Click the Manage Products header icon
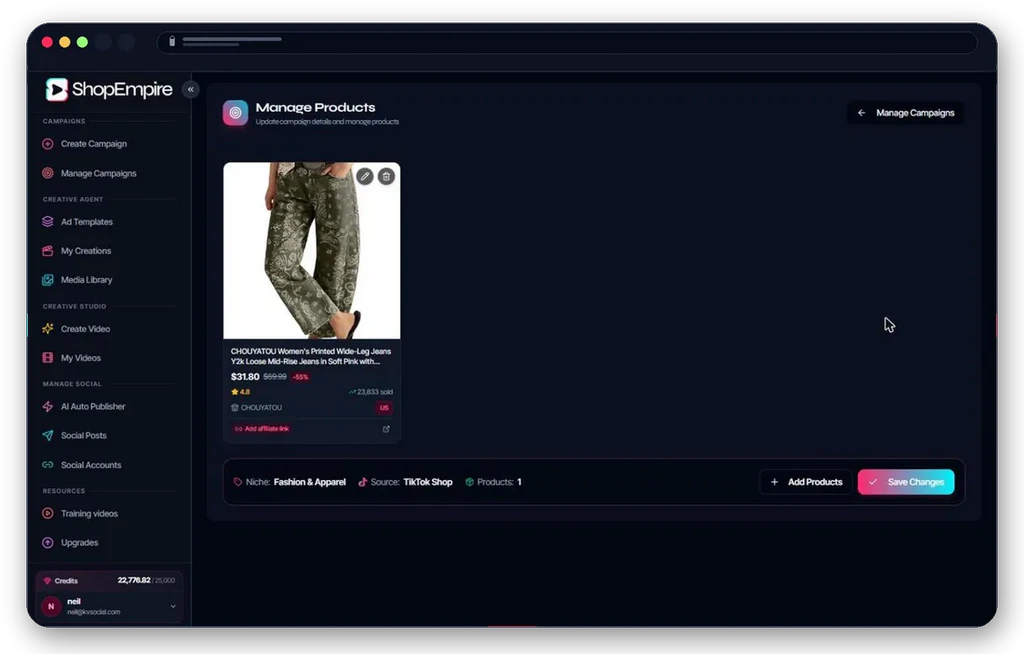This screenshot has height=654, width=1024. 235,113
